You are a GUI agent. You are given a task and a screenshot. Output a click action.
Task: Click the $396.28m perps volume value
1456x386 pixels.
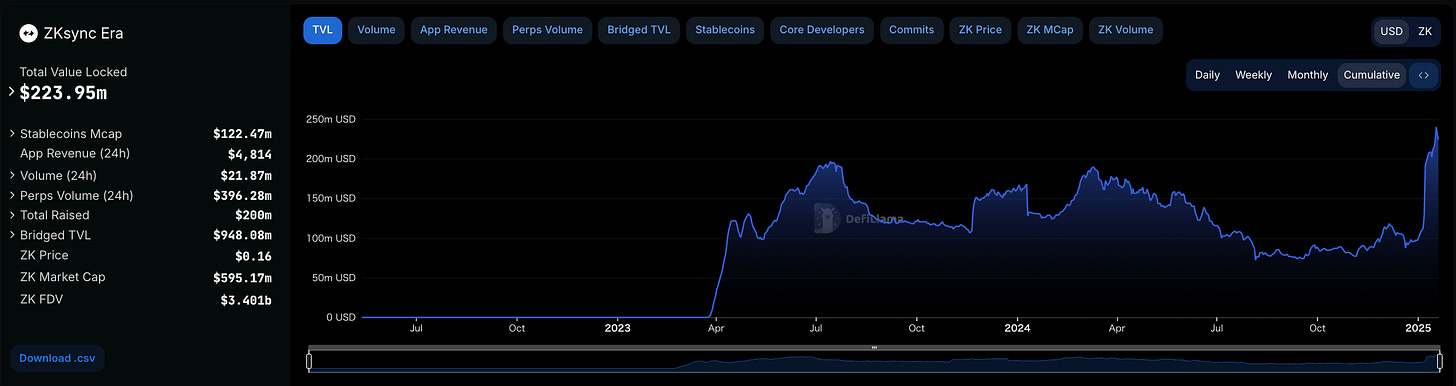[x=242, y=195]
